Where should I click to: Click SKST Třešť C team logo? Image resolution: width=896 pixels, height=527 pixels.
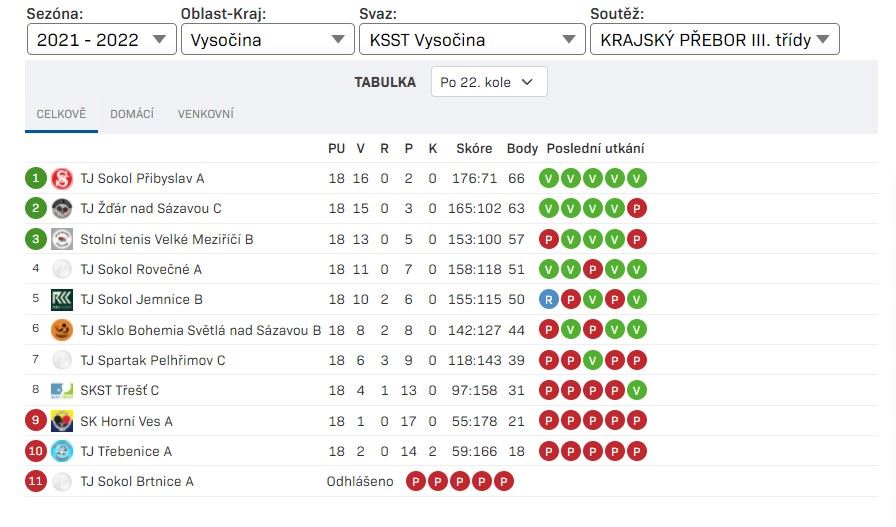coord(62,390)
